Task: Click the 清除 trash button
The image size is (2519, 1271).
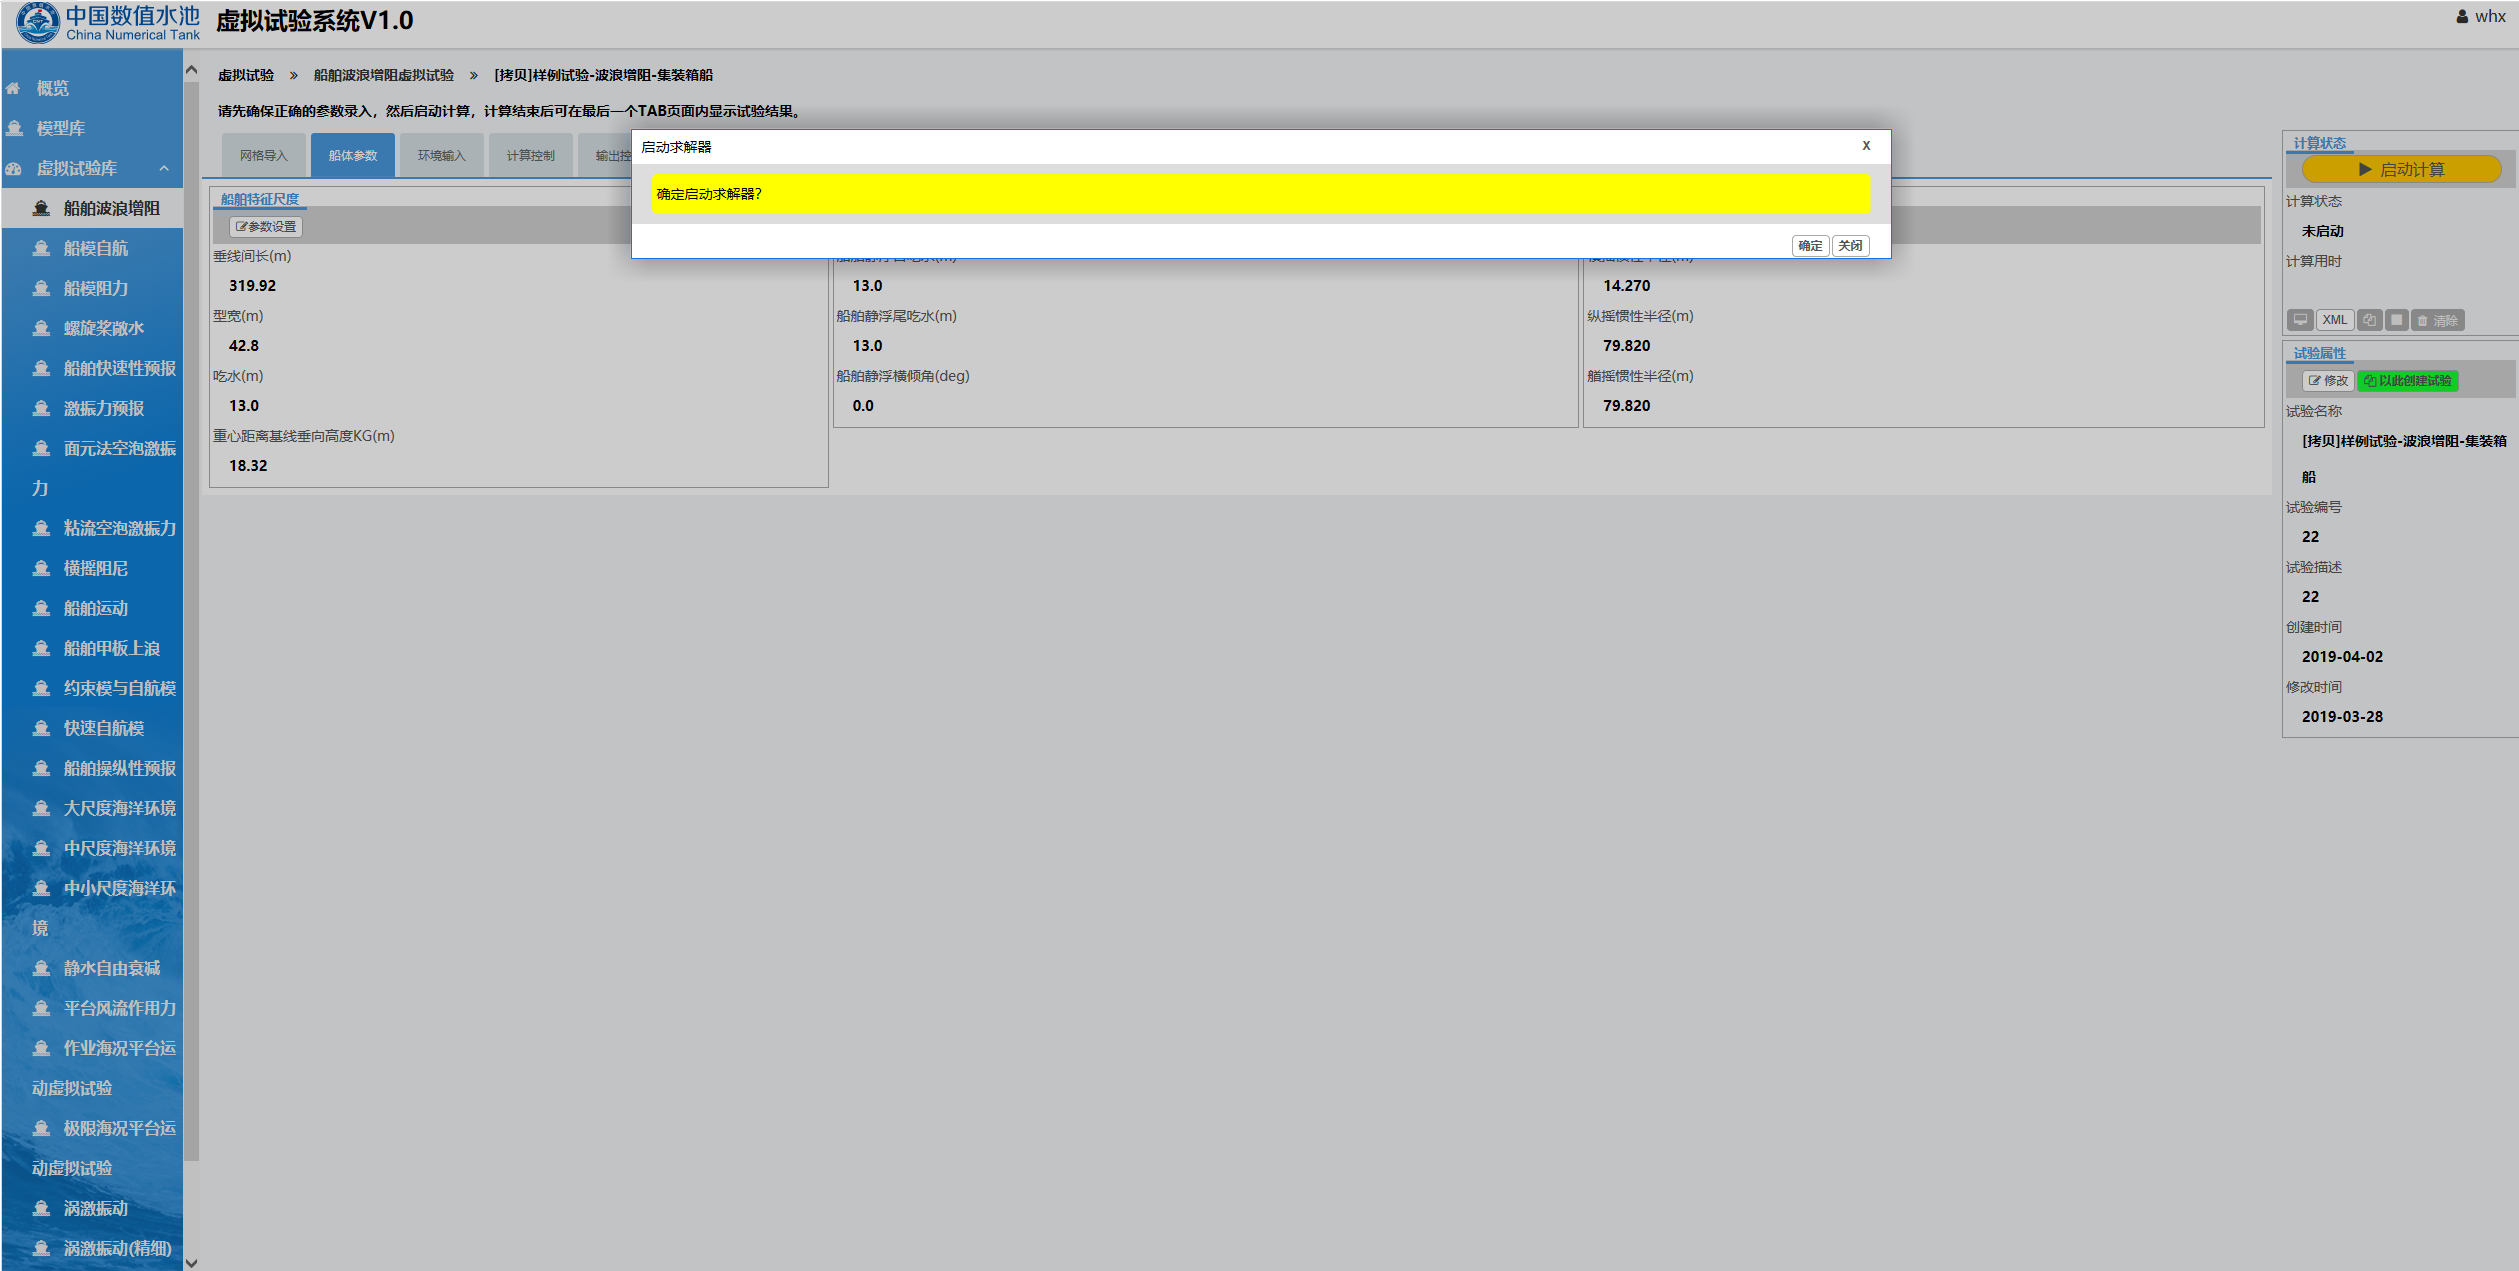Action: pos(2437,320)
